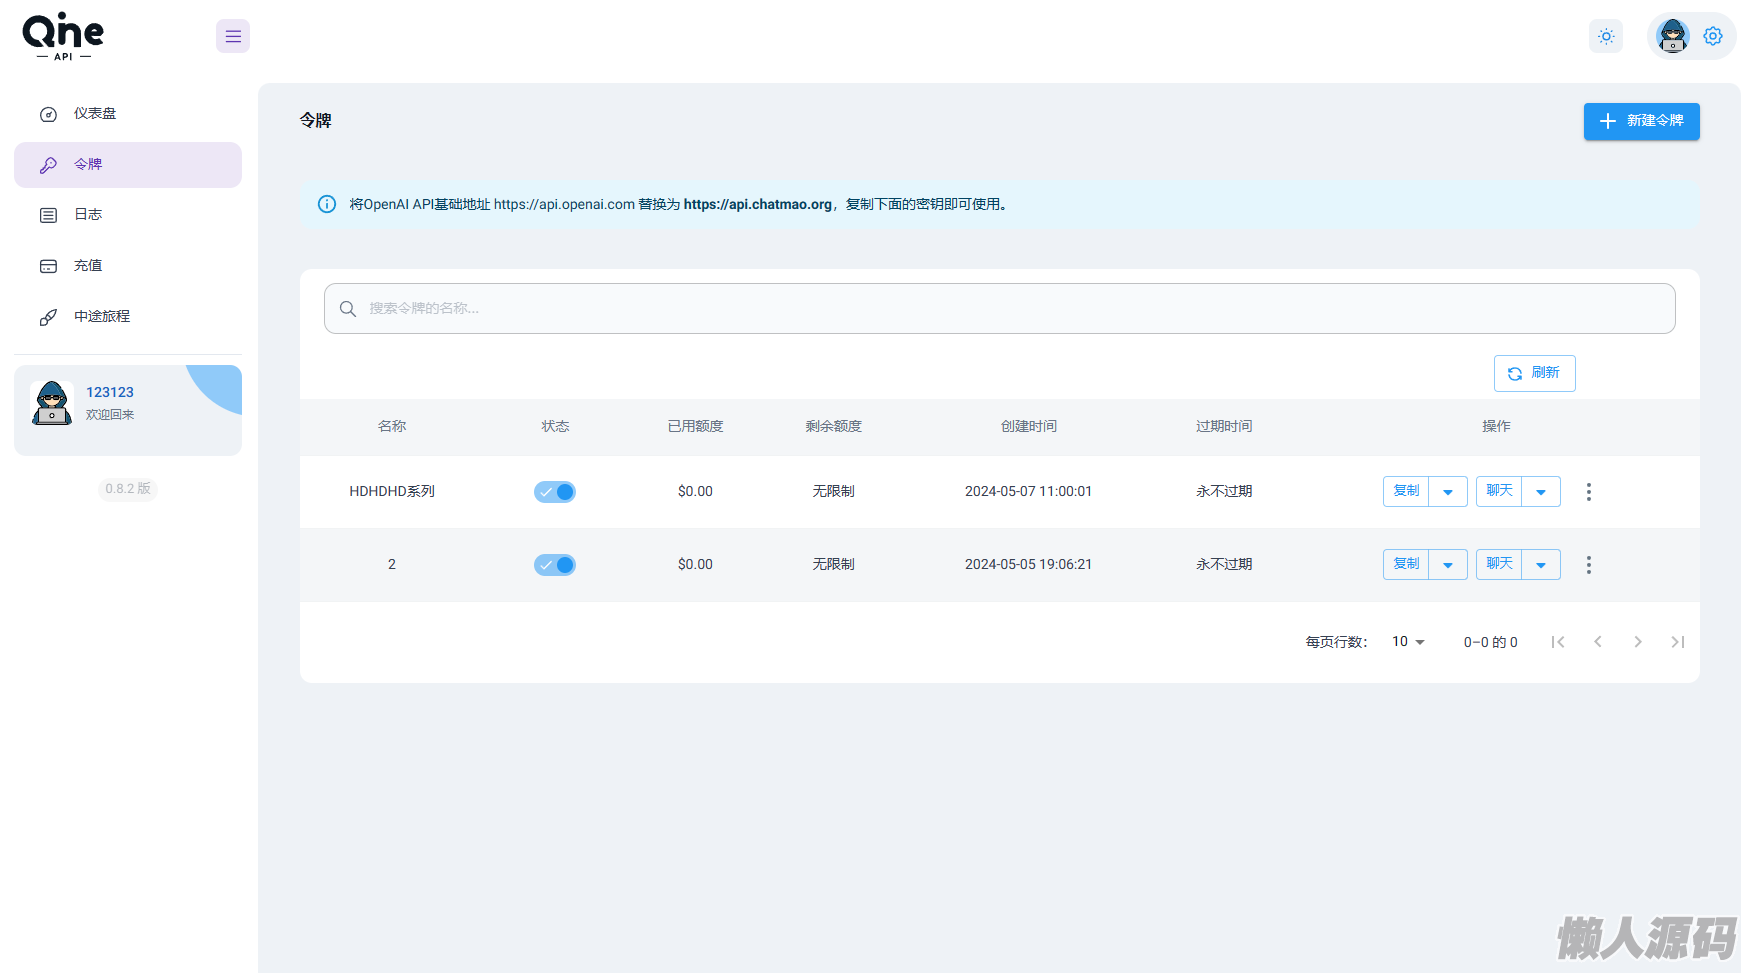Open the 仪表盘 dashboard menu item
The image size is (1757, 973).
point(95,114)
